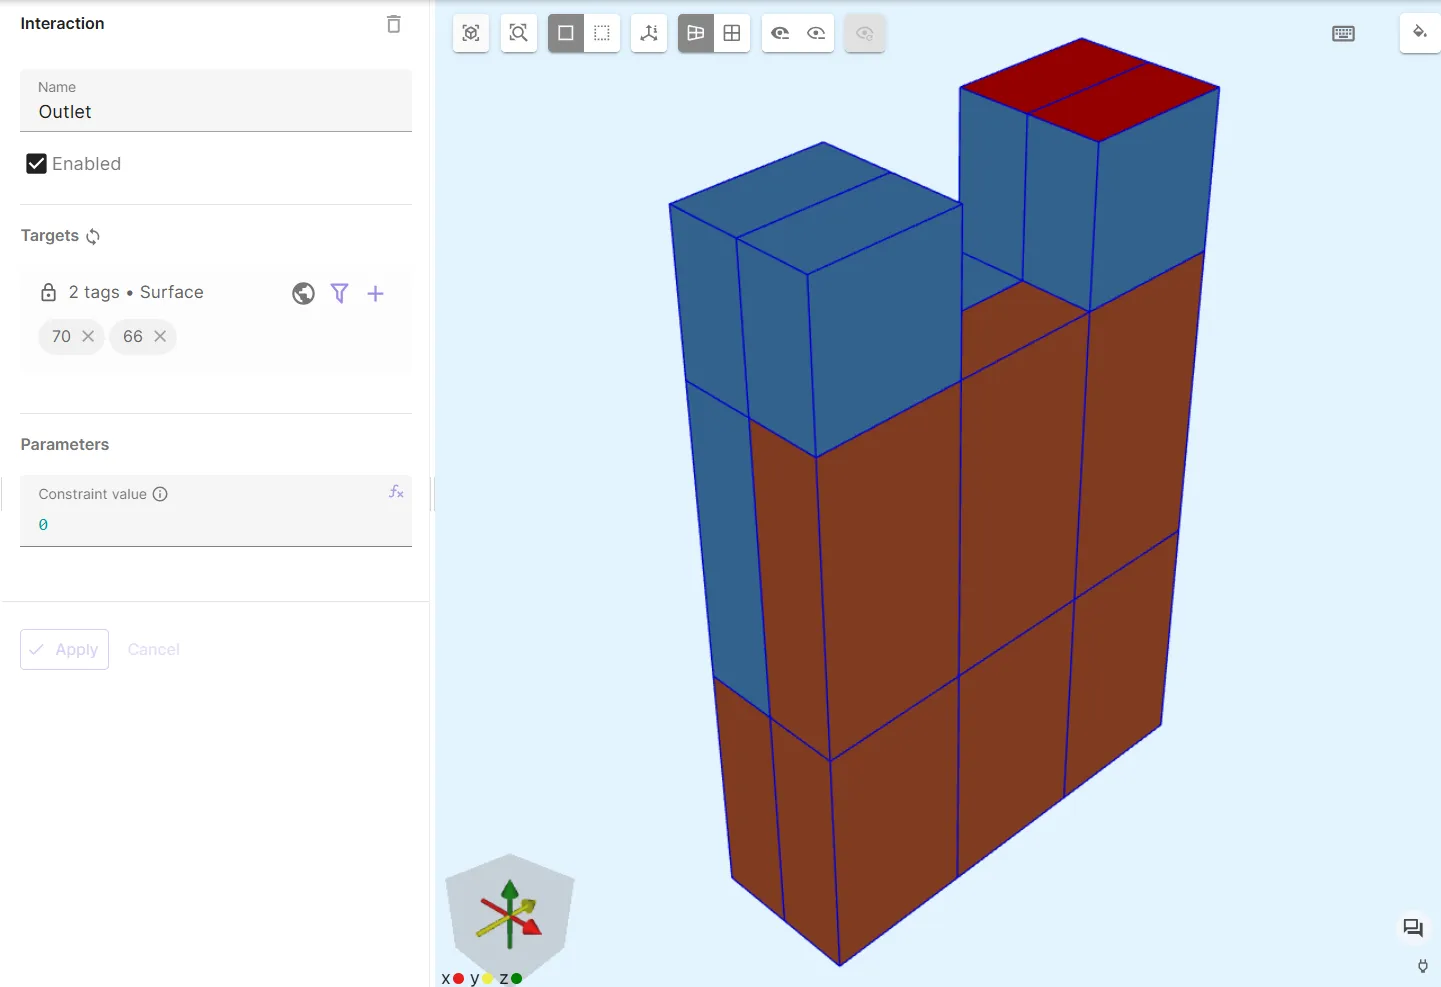Click the Name field containing Outlet
The image size is (1441, 987).
click(216, 101)
